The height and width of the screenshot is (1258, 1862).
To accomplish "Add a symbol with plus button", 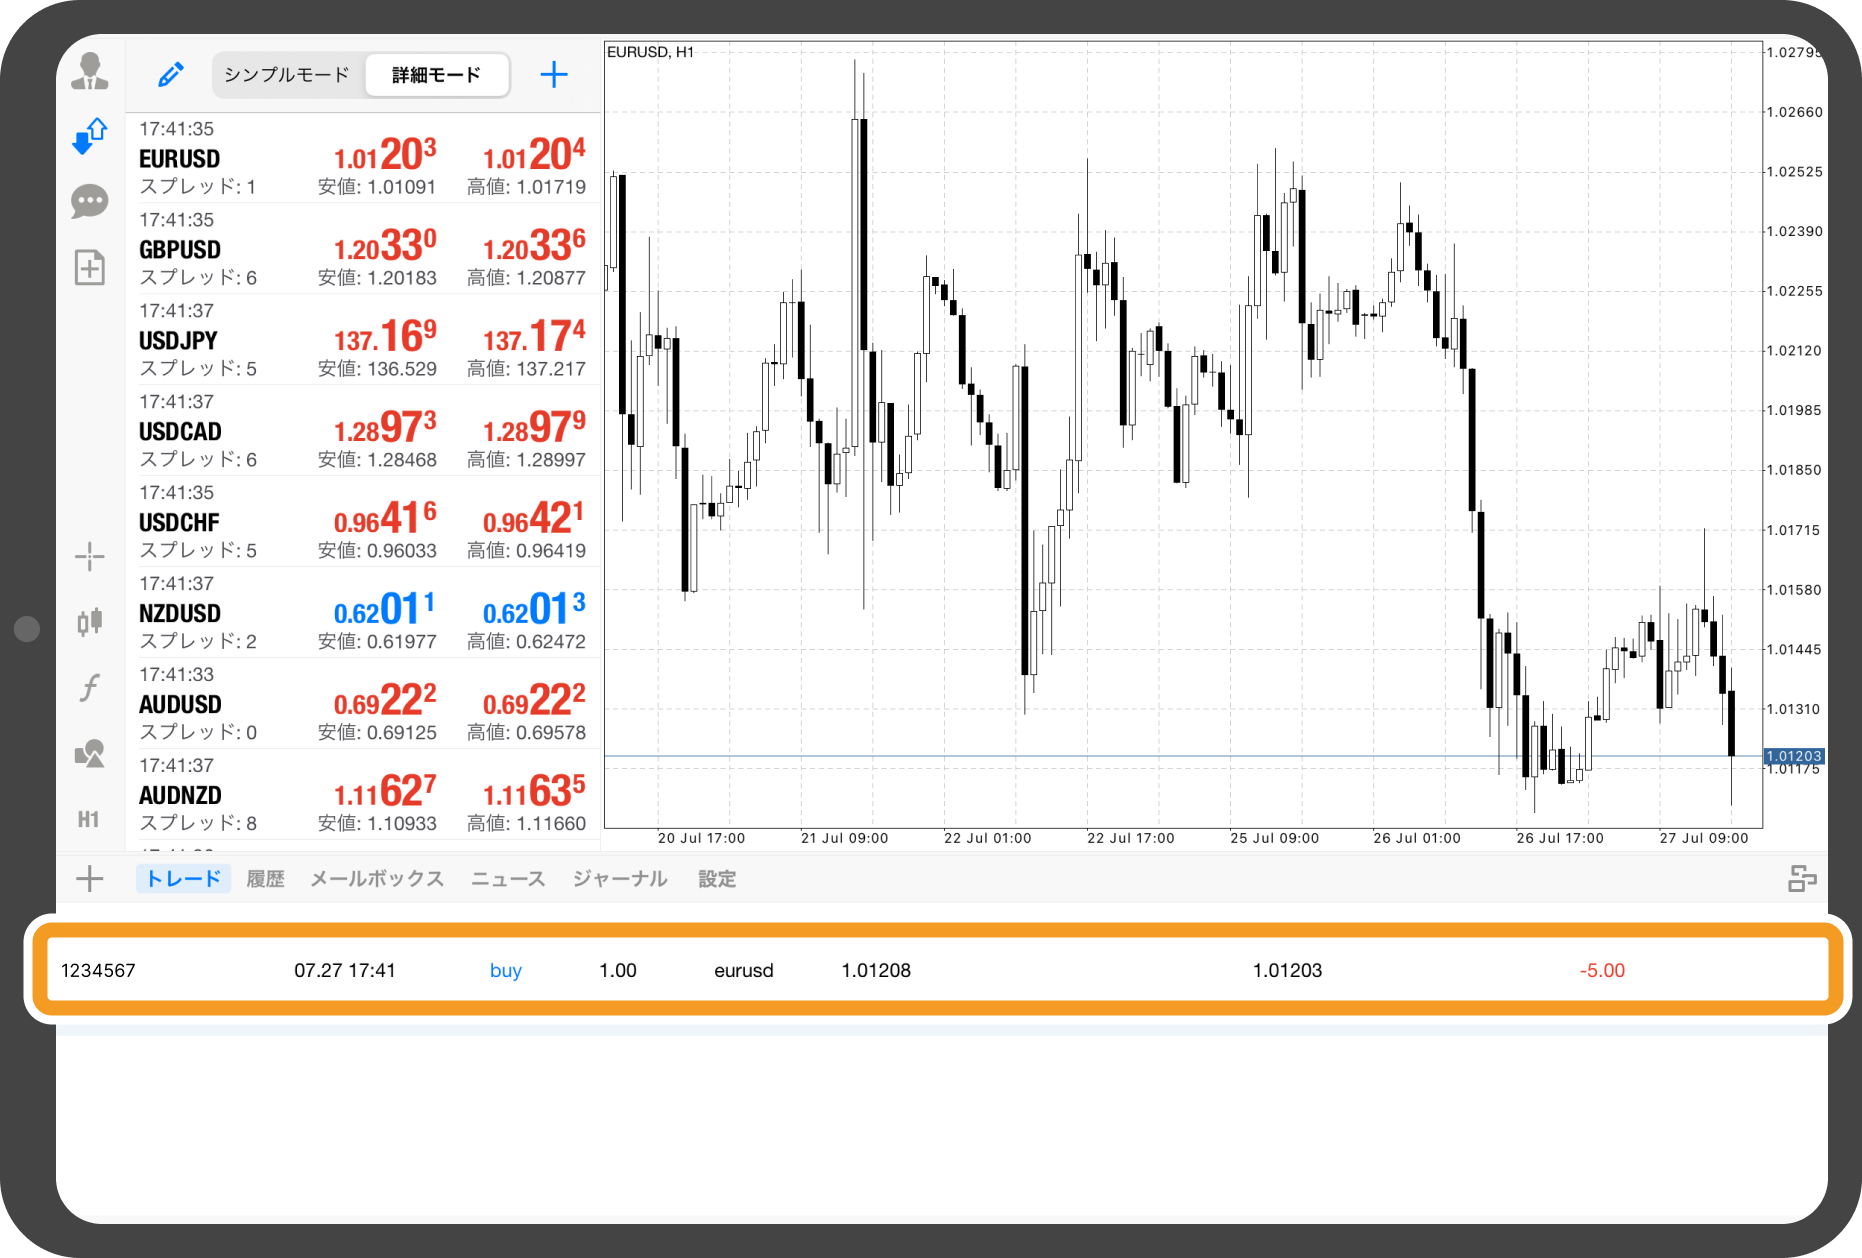I will (x=554, y=74).
